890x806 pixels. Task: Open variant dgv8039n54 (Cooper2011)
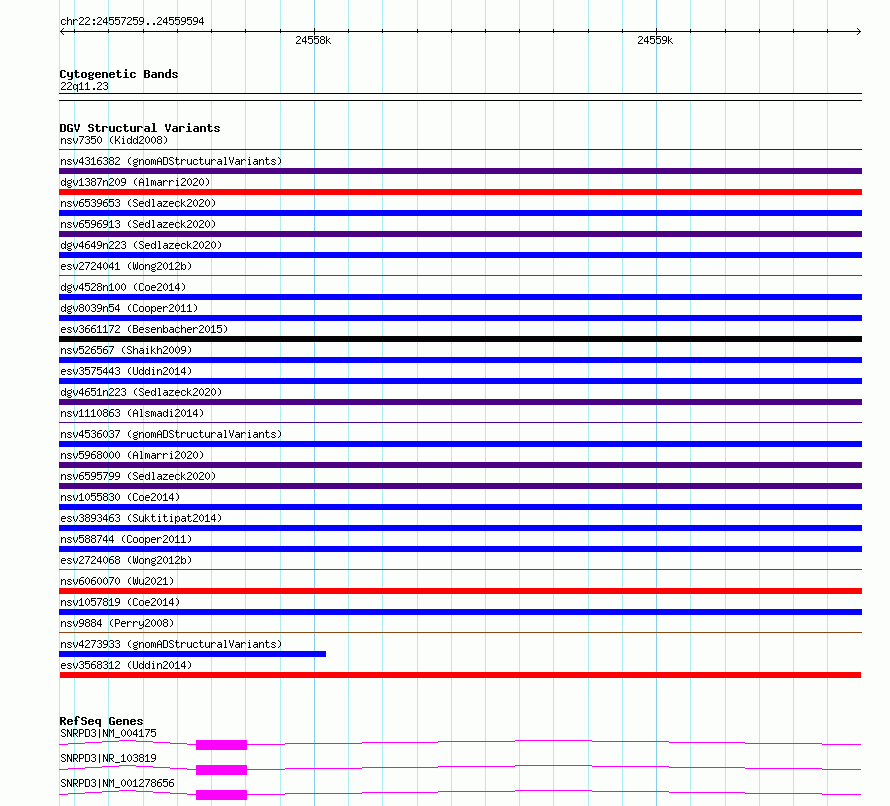(x=129, y=308)
